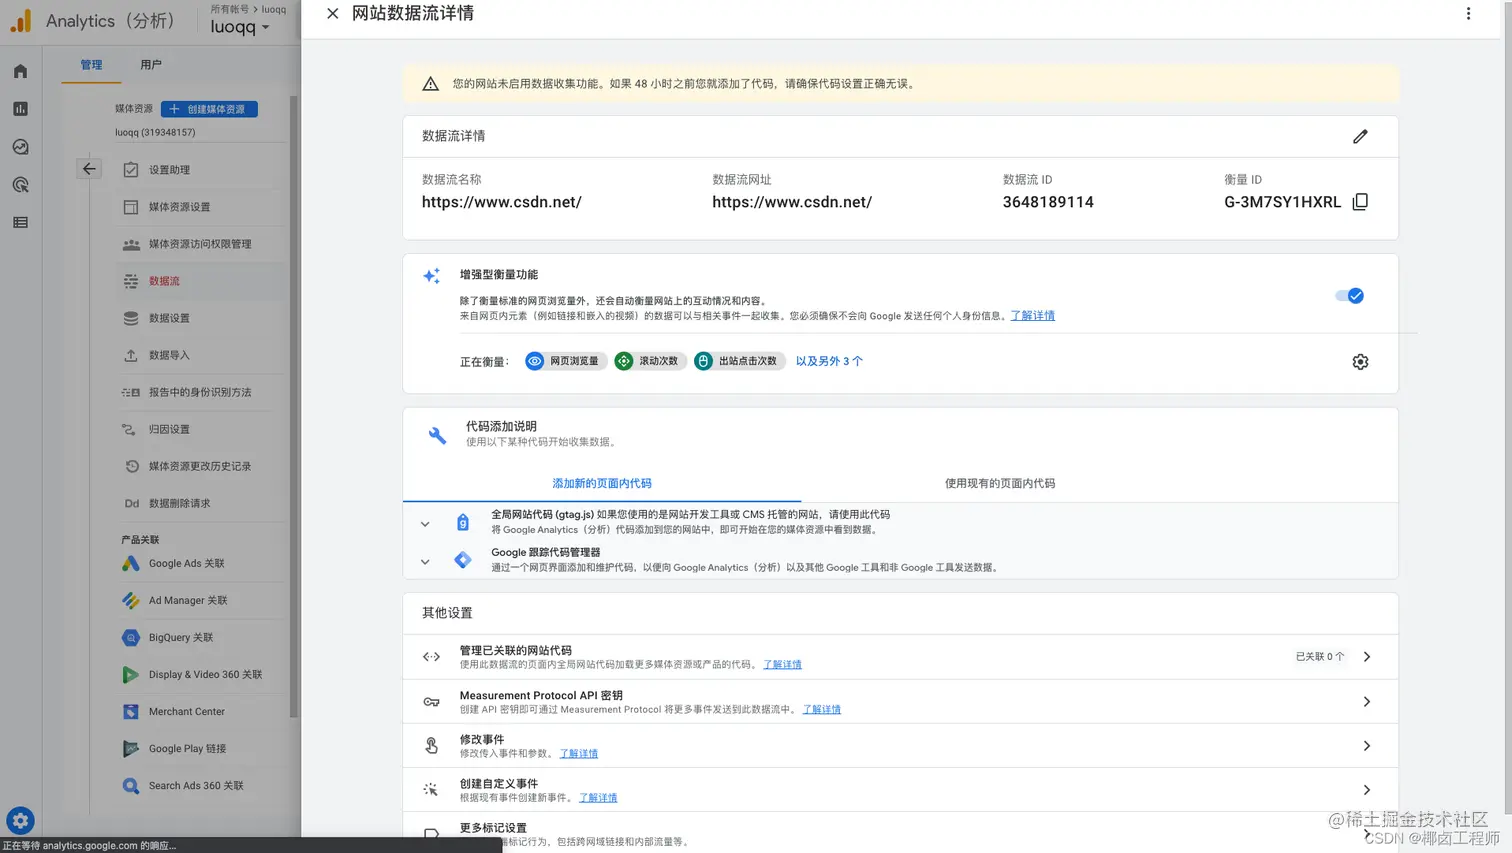The image size is (1512, 853).
Task: Click the connected site tags code icon
Action: [x=431, y=657]
